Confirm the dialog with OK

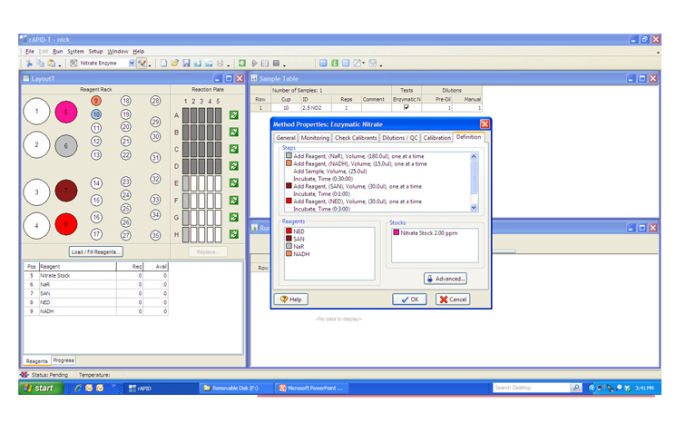click(x=411, y=299)
